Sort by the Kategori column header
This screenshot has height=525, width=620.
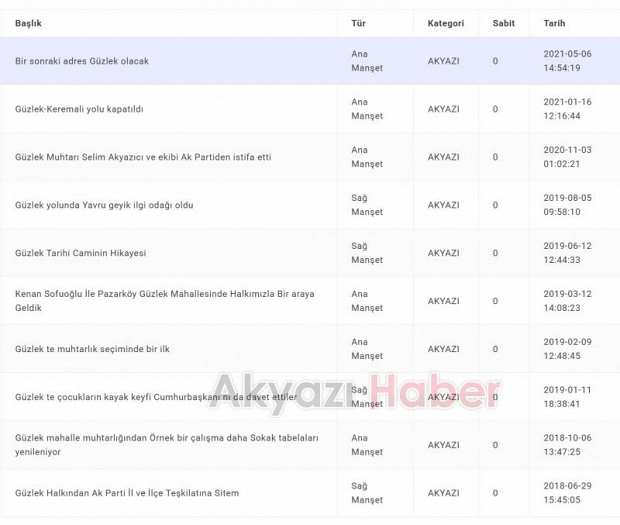(446, 23)
